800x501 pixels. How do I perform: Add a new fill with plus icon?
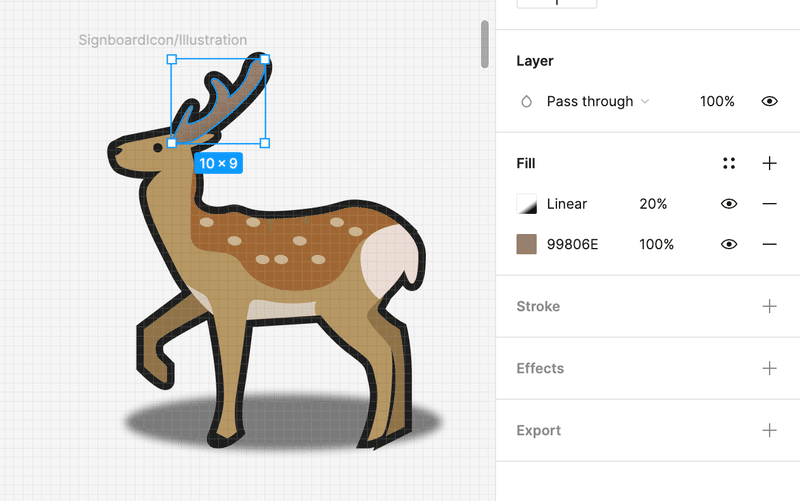tap(769, 163)
